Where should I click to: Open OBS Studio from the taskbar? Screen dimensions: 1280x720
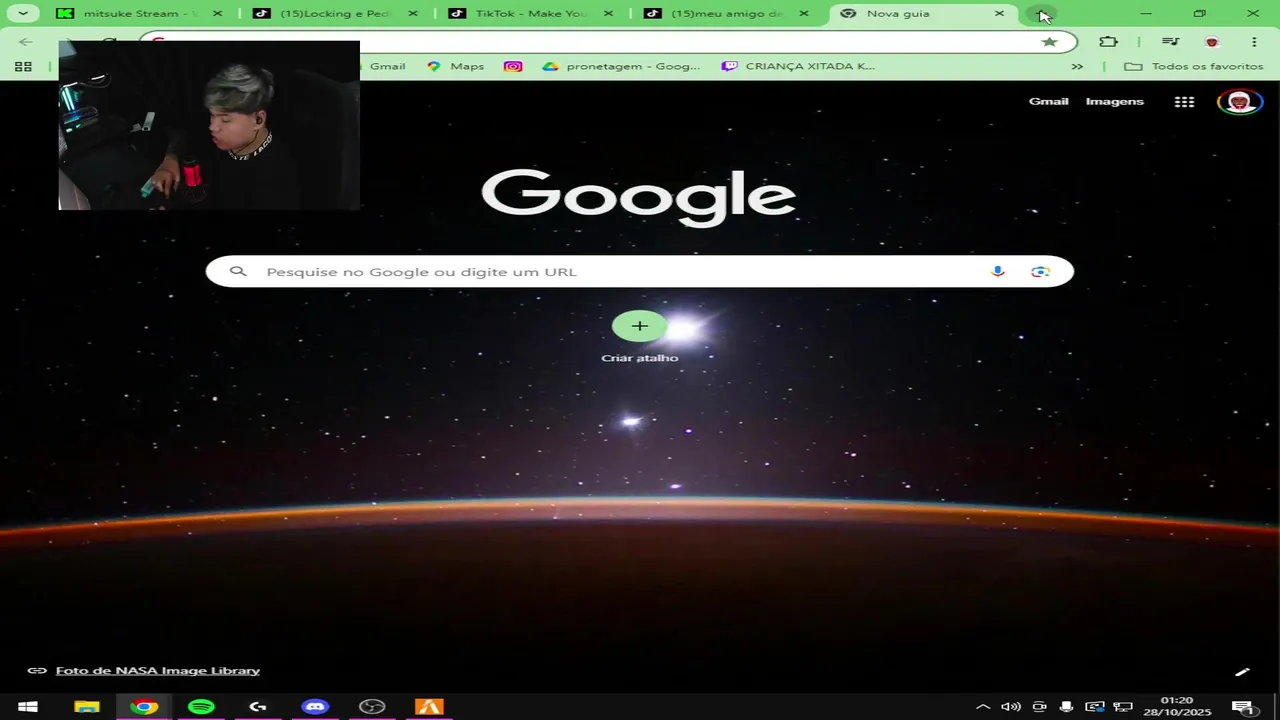[372, 707]
